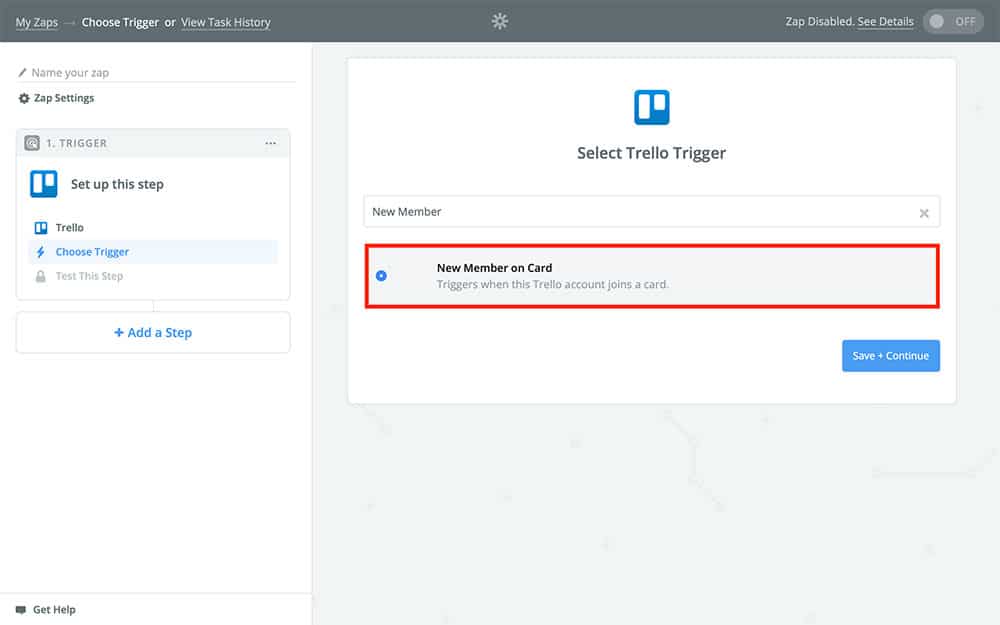Click the Add a Step button

pos(153,333)
